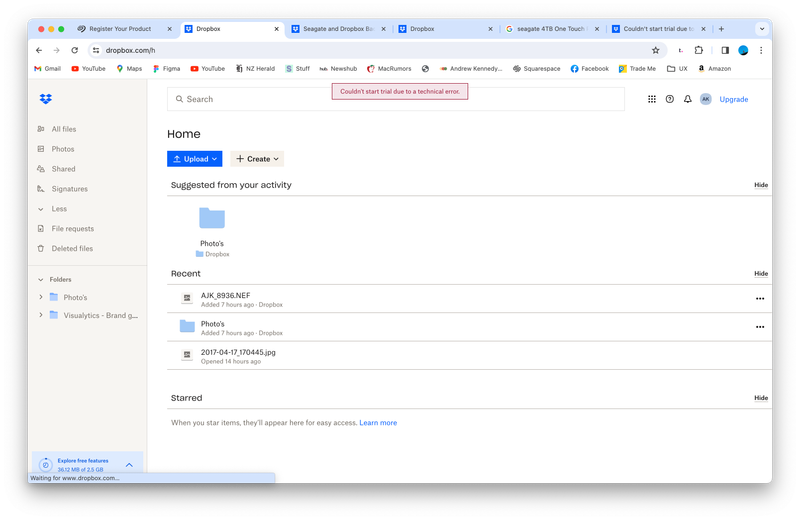This screenshot has width=800, height=520.
Task: Expand the Explore free features panel
Action: (x=129, y=464)
